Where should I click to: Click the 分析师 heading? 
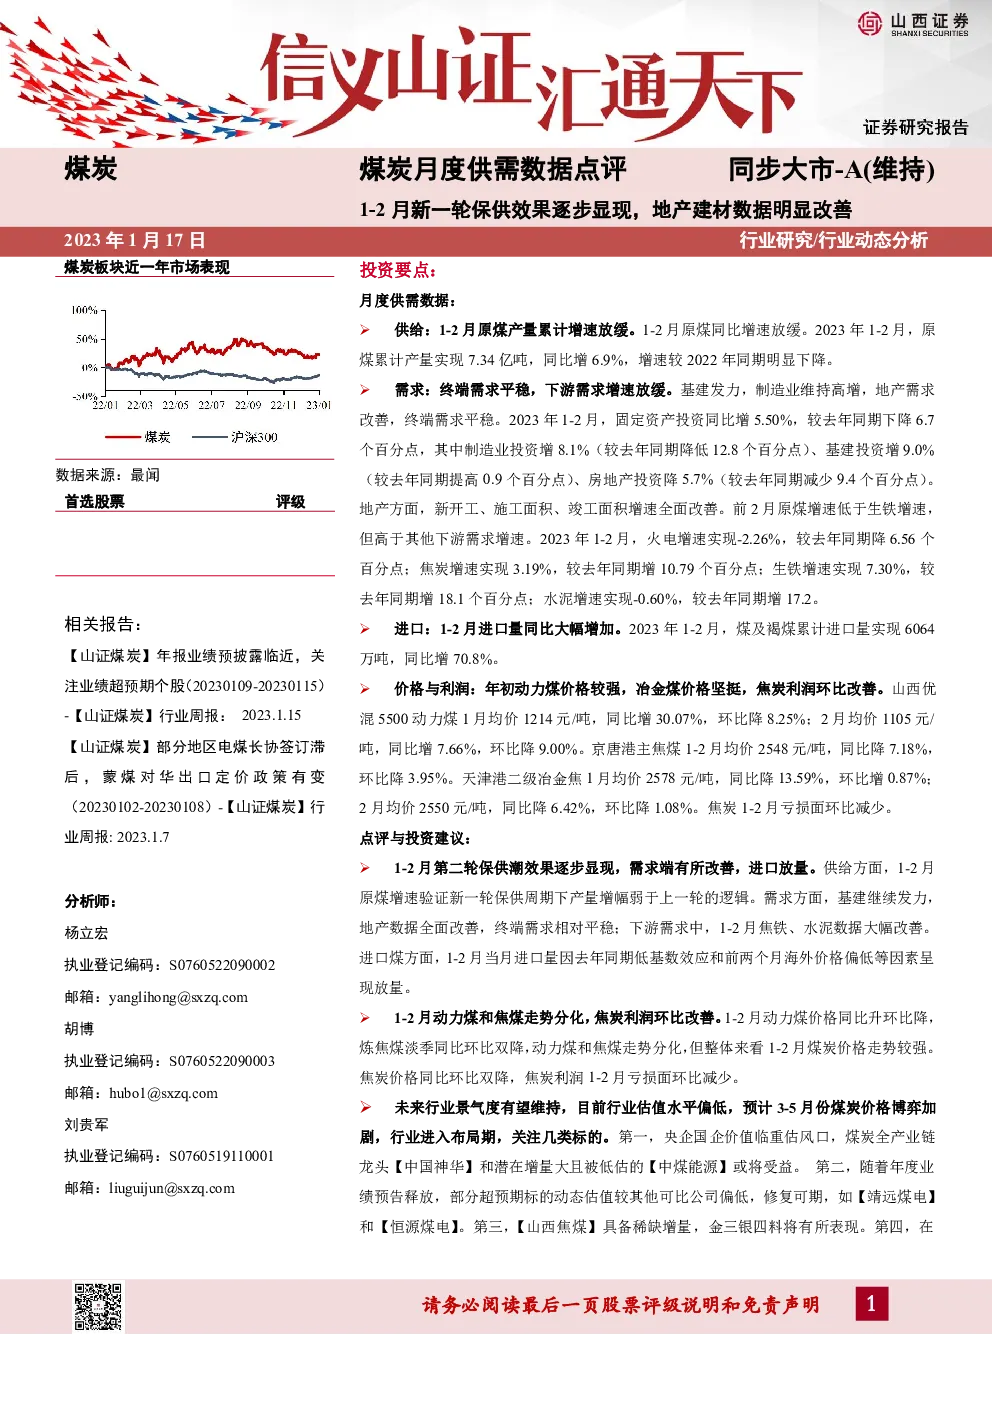pos(91,901)
